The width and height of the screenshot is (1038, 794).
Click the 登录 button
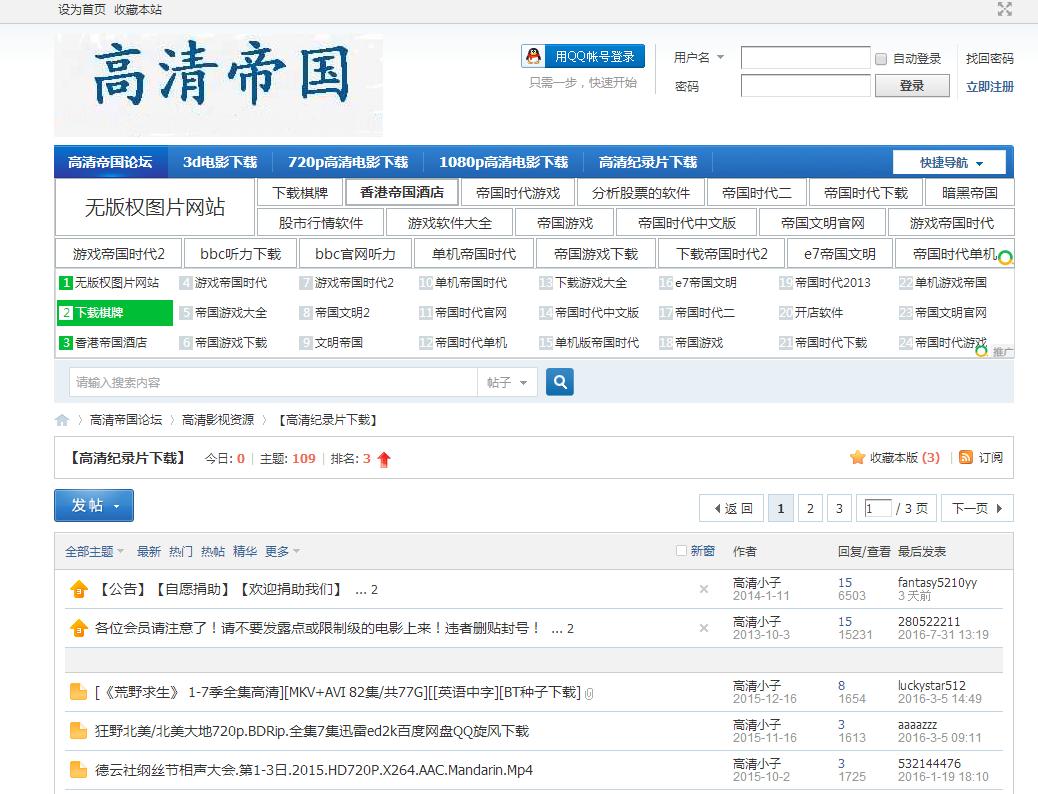(x=912, y=86)
